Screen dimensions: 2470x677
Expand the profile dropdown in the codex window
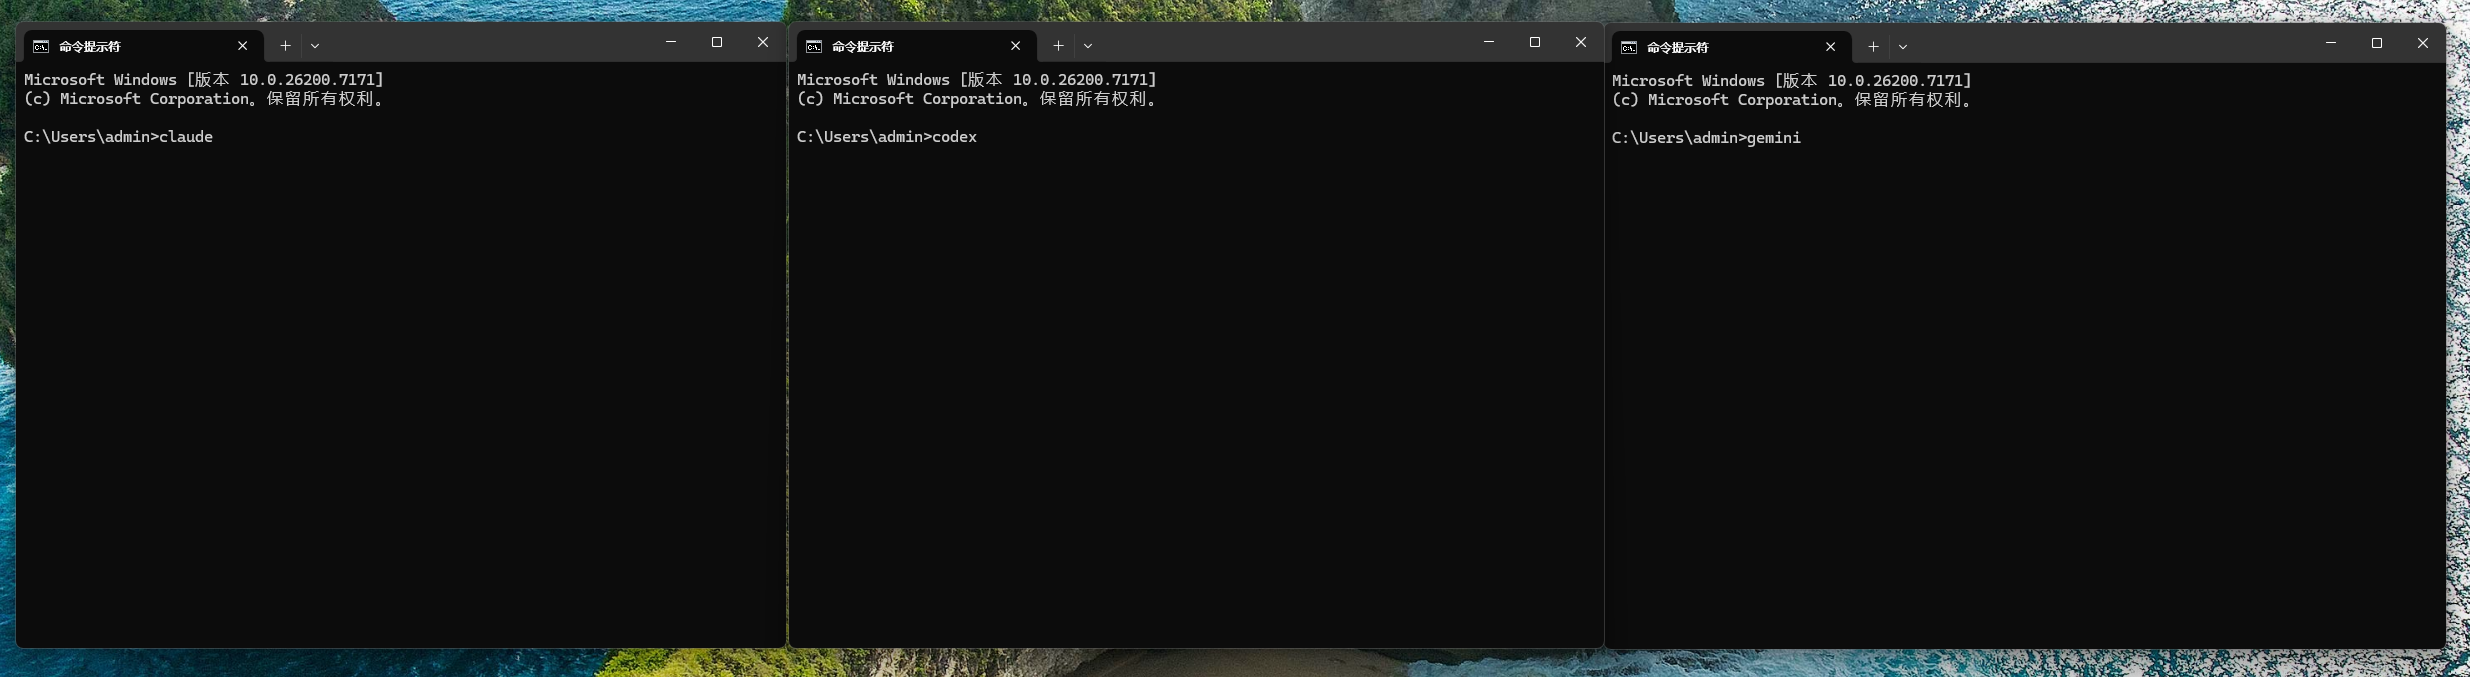pos(1088,46)
